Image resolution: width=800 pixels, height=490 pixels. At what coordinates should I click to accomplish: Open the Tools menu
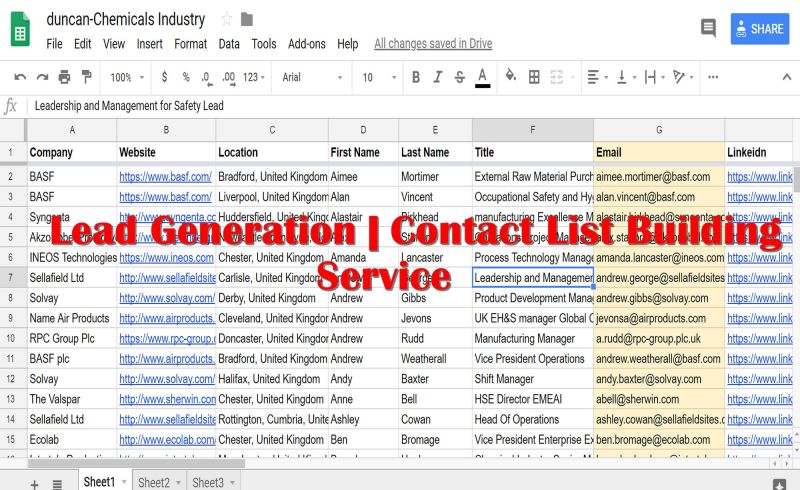(x=264, y=44)
